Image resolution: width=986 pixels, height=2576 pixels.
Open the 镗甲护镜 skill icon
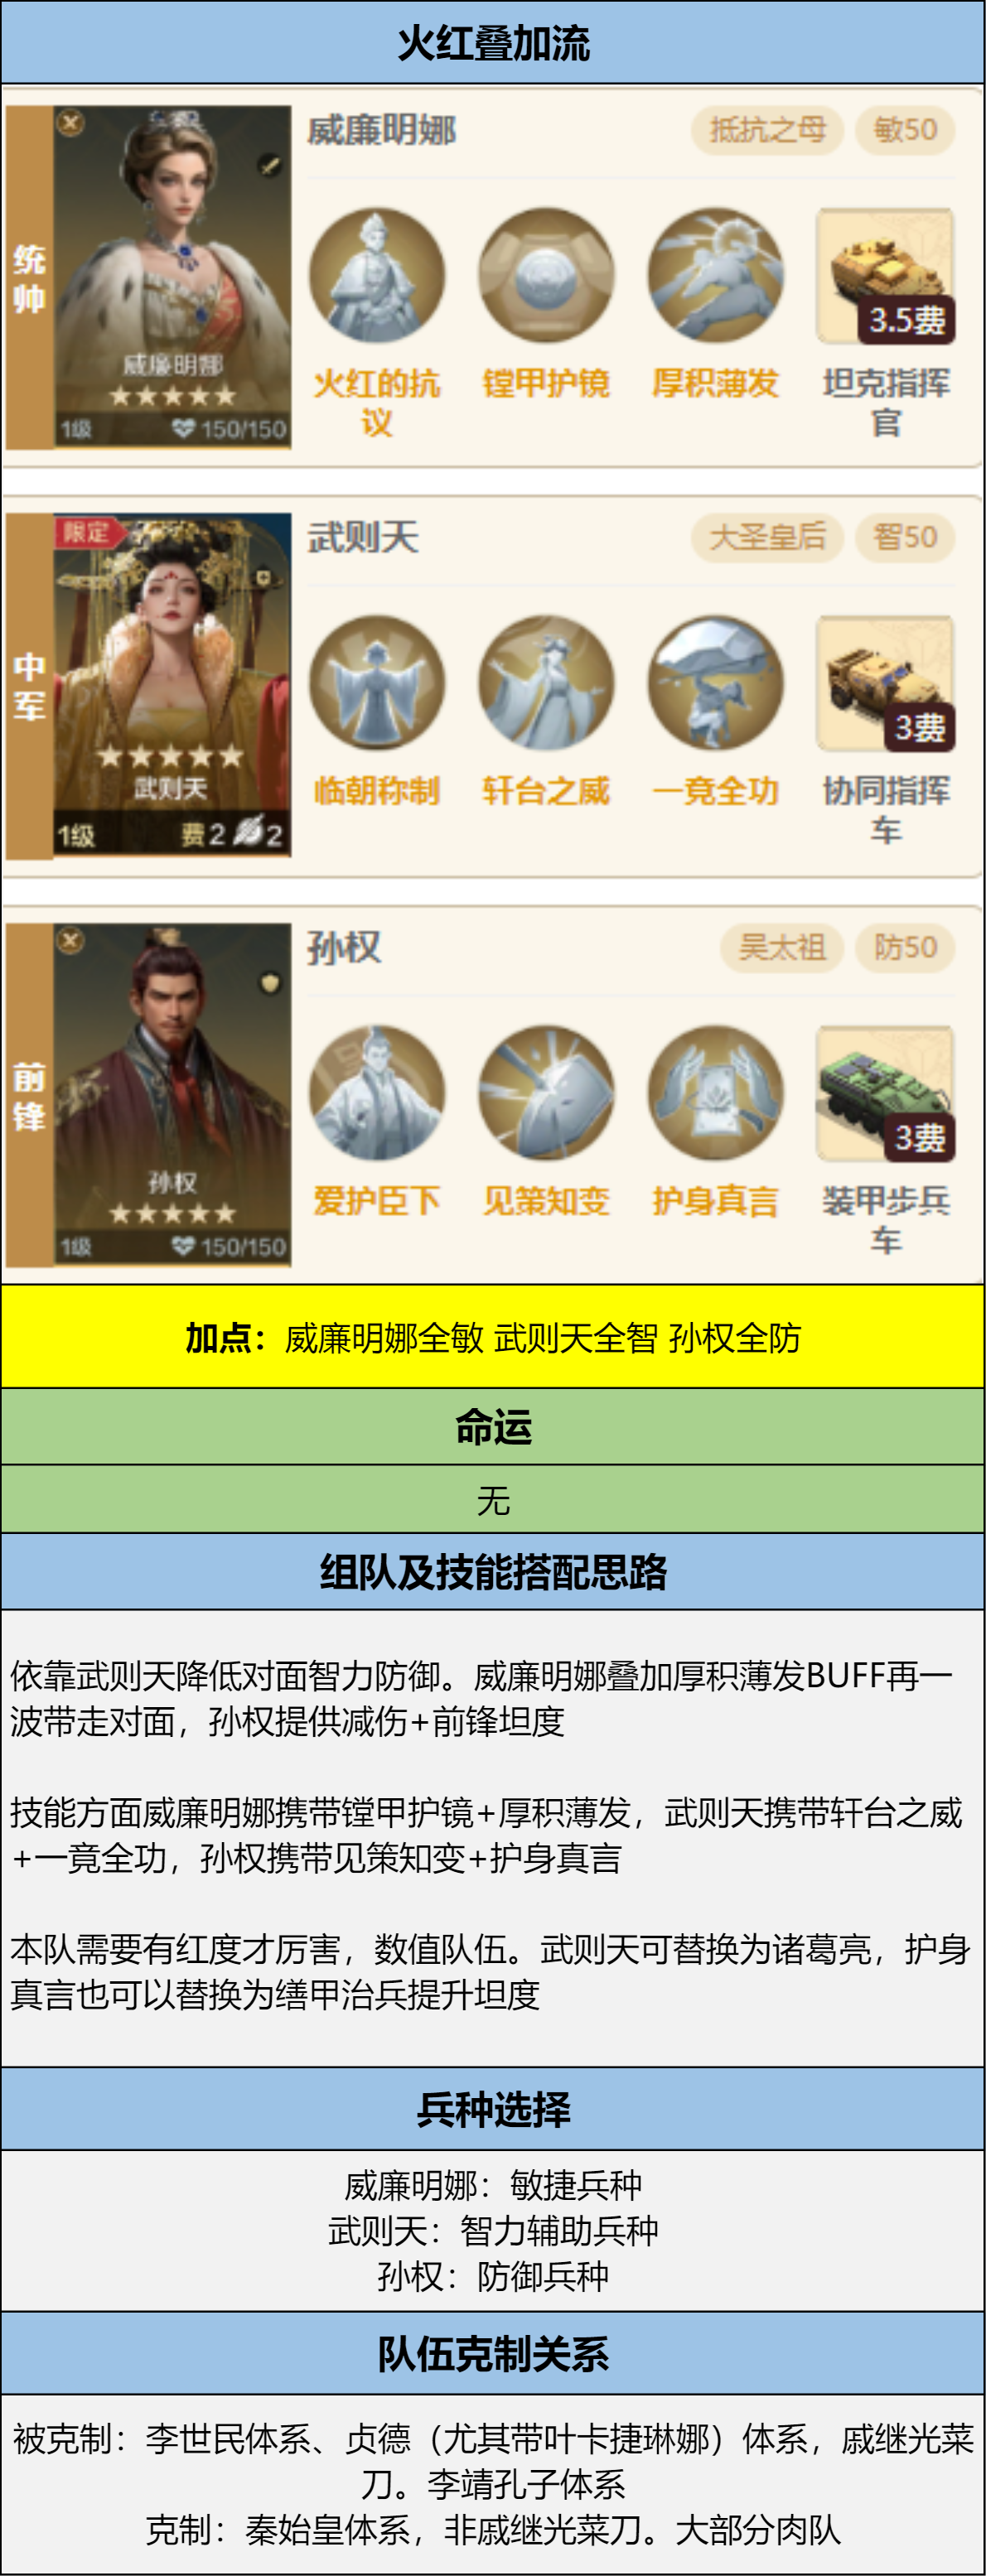(x=546, y=275)
